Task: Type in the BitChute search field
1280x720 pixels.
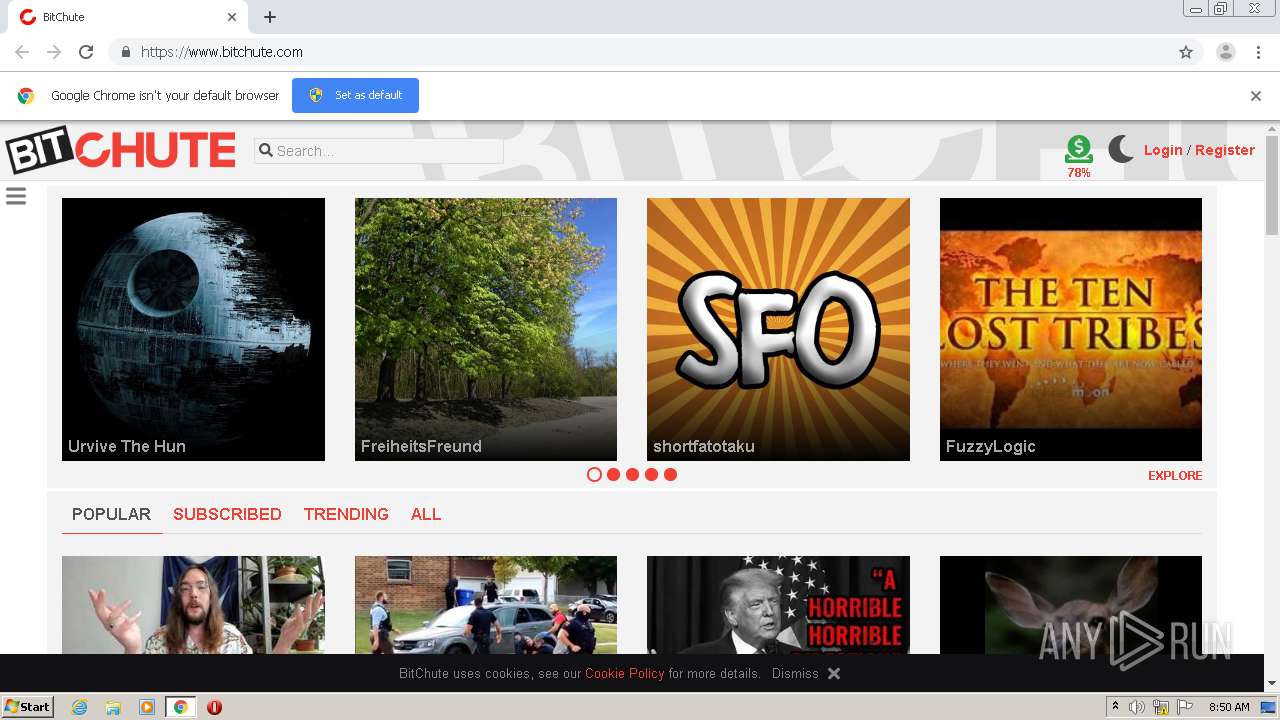Action: tap(379, 151)
